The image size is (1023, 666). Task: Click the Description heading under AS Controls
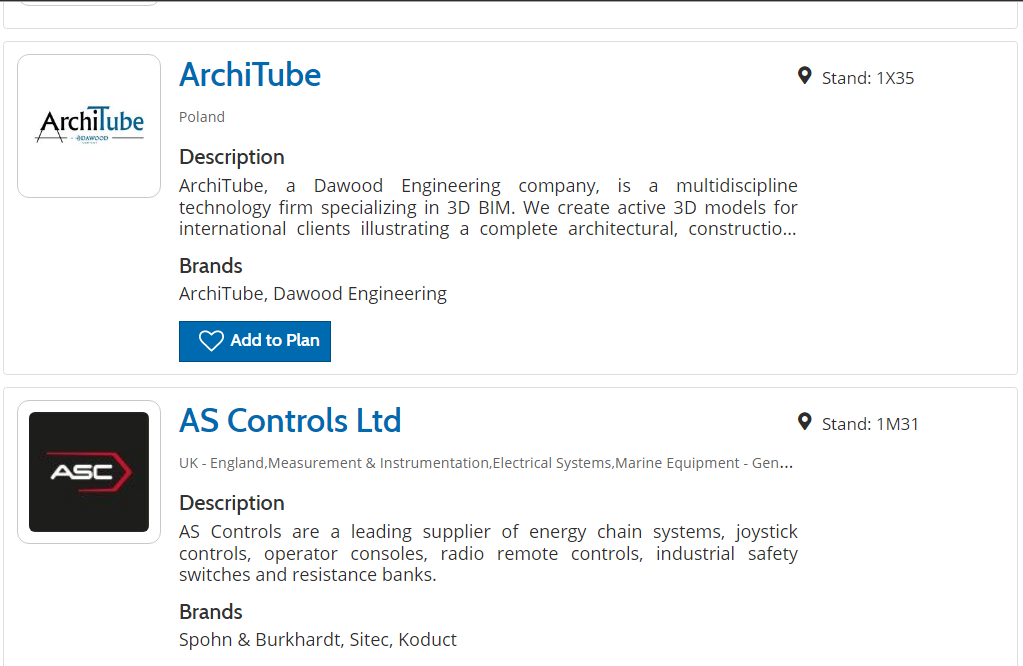pos(232,503)
